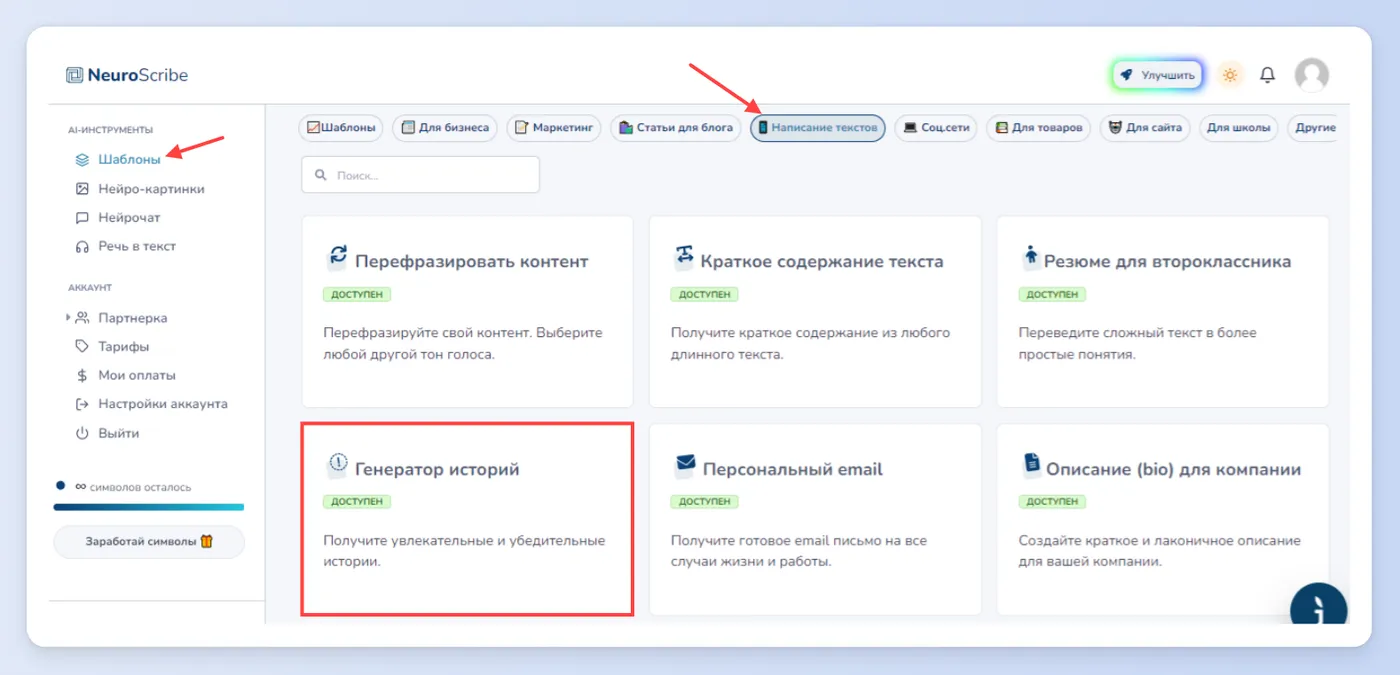Click the Нейрочат chat icon
Viewport: 1400px width, 675px height.
pos(83,217)
